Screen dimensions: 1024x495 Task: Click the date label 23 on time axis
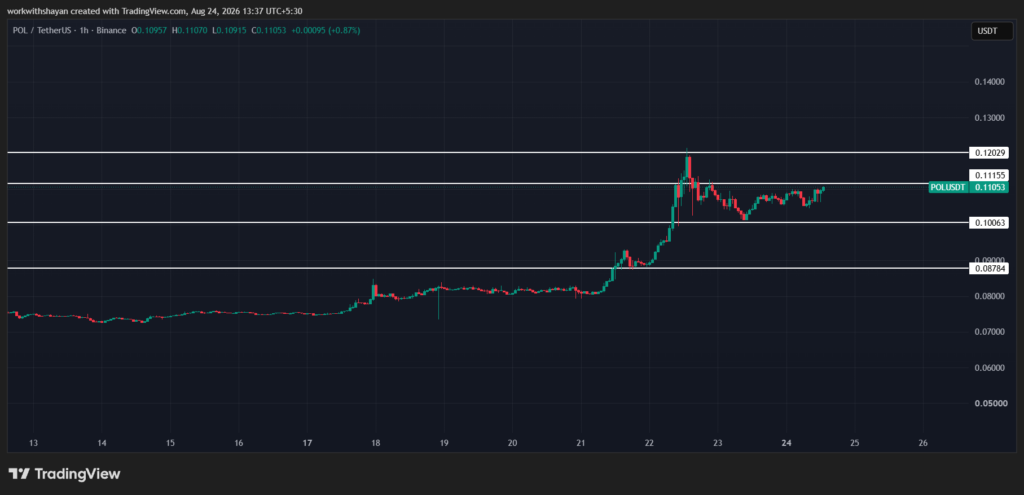tap(718, 443)
